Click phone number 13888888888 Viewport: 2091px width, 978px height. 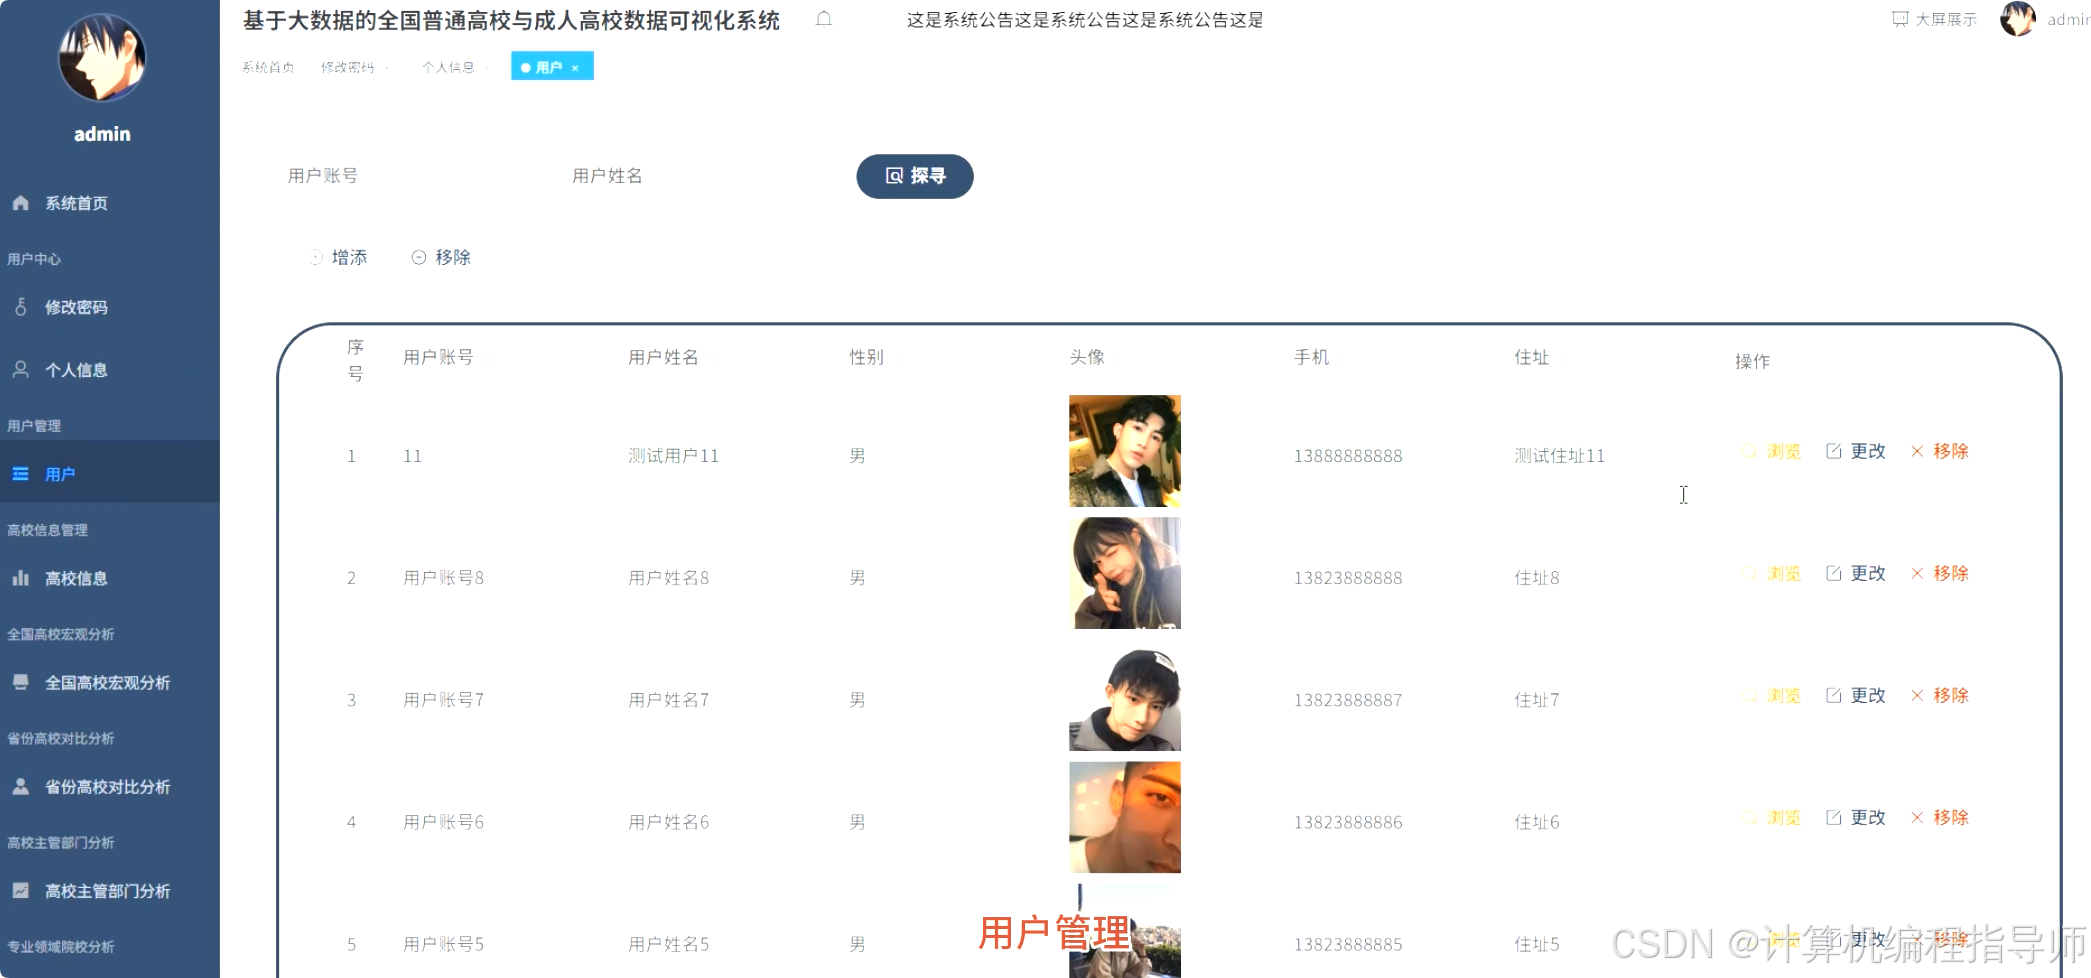pos(1348,456)
